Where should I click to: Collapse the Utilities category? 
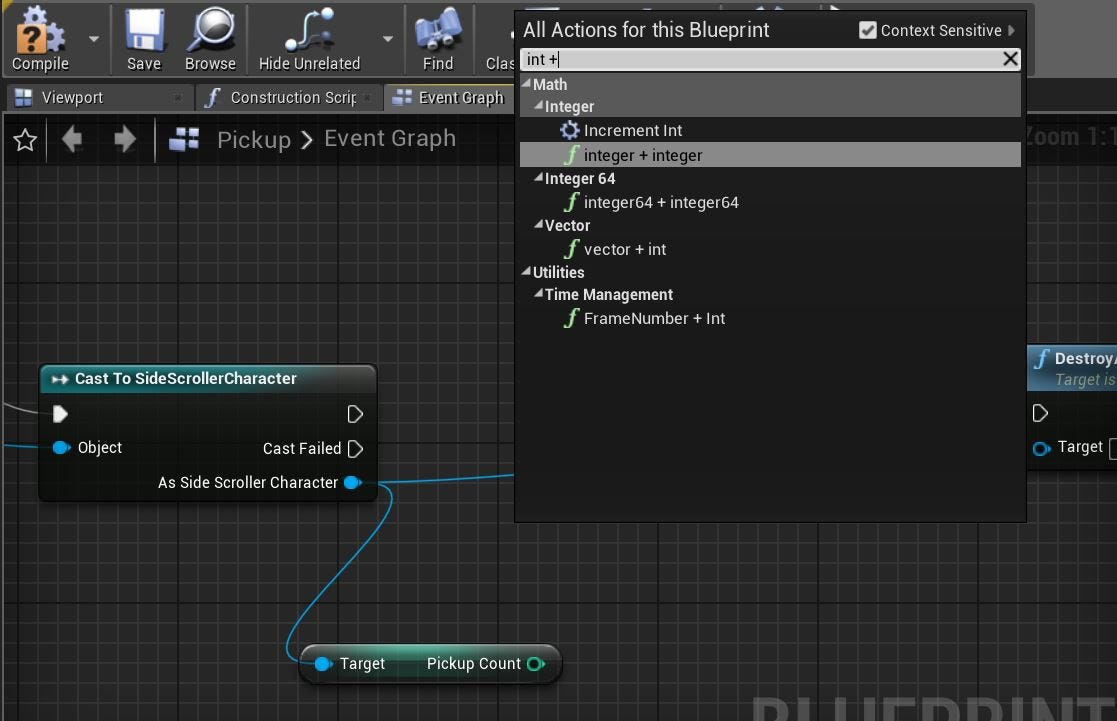(527, 272)
